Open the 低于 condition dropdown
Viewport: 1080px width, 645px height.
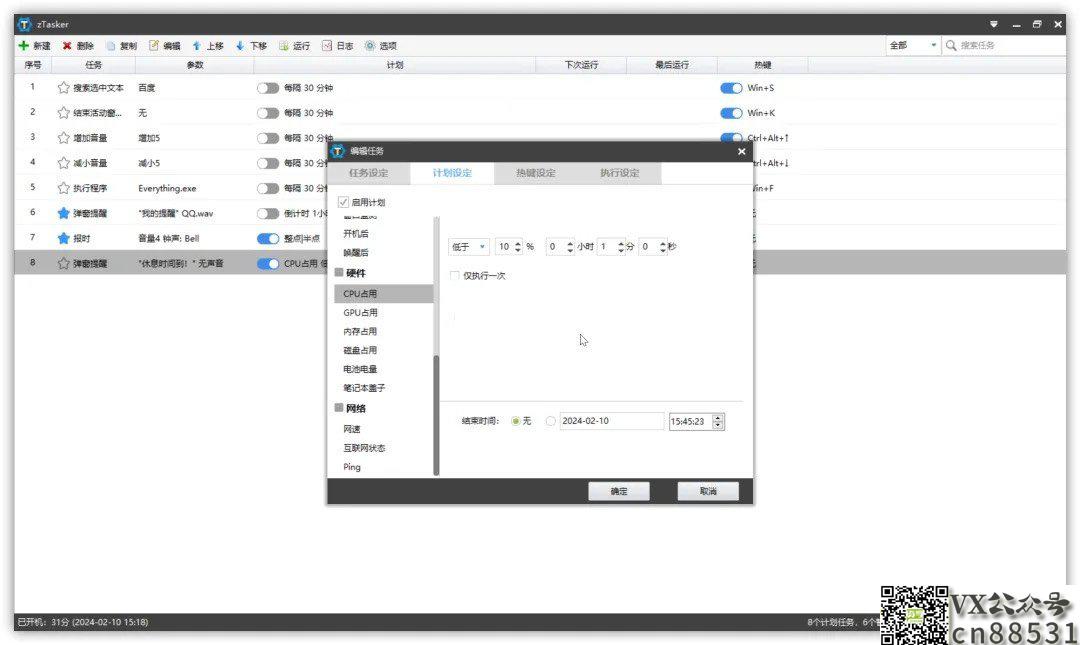click(468, 247)
